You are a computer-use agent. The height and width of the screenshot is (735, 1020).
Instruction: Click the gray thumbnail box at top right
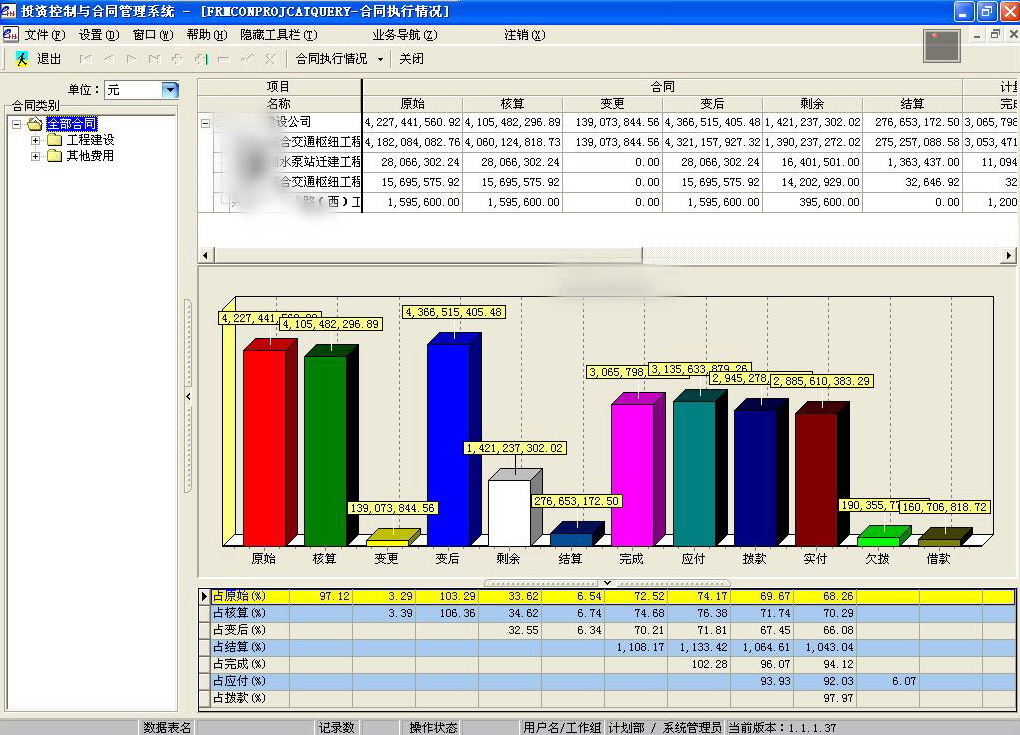click(x=941, y=46)
